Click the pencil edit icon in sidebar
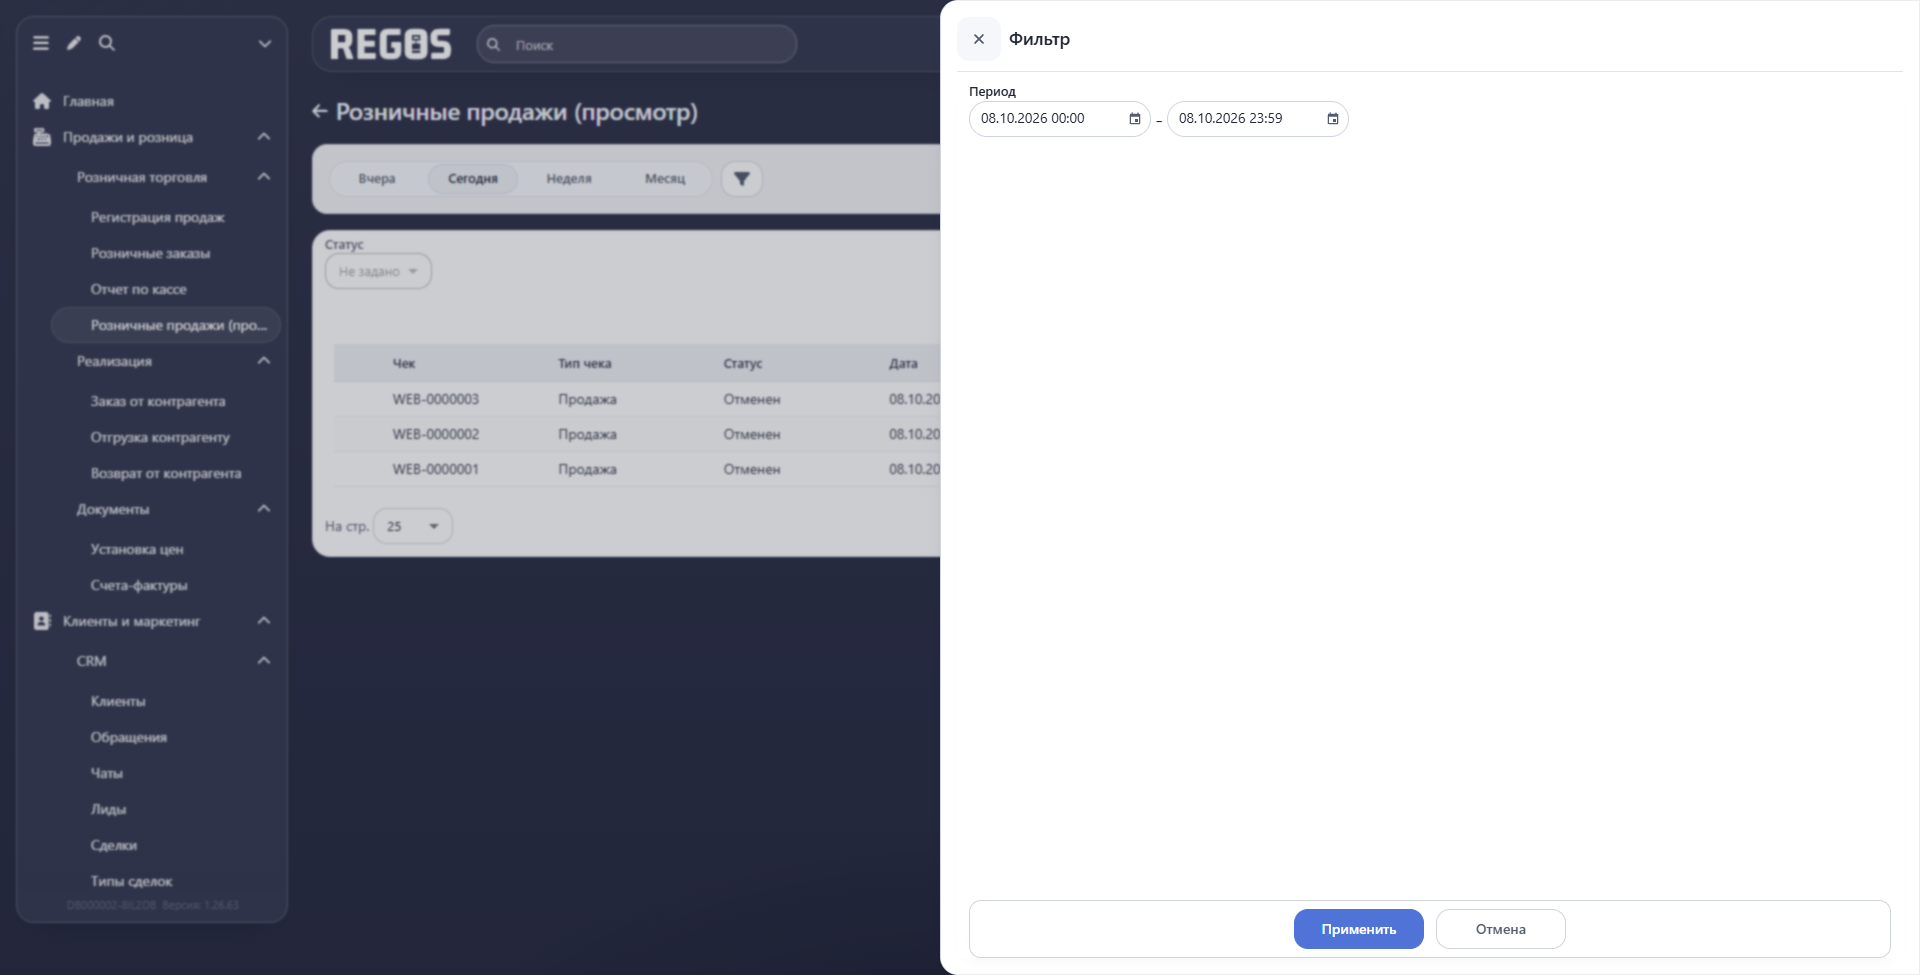1920x975 pixels. click(74, 43)
